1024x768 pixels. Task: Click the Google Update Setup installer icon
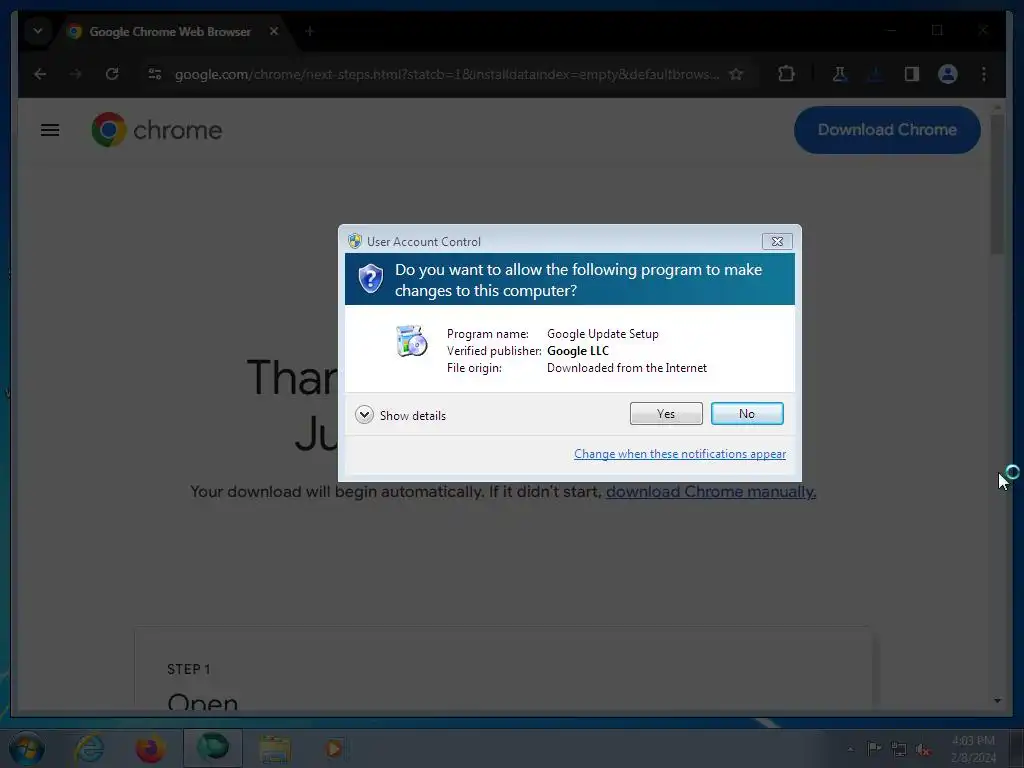click(x=411, y=341)
